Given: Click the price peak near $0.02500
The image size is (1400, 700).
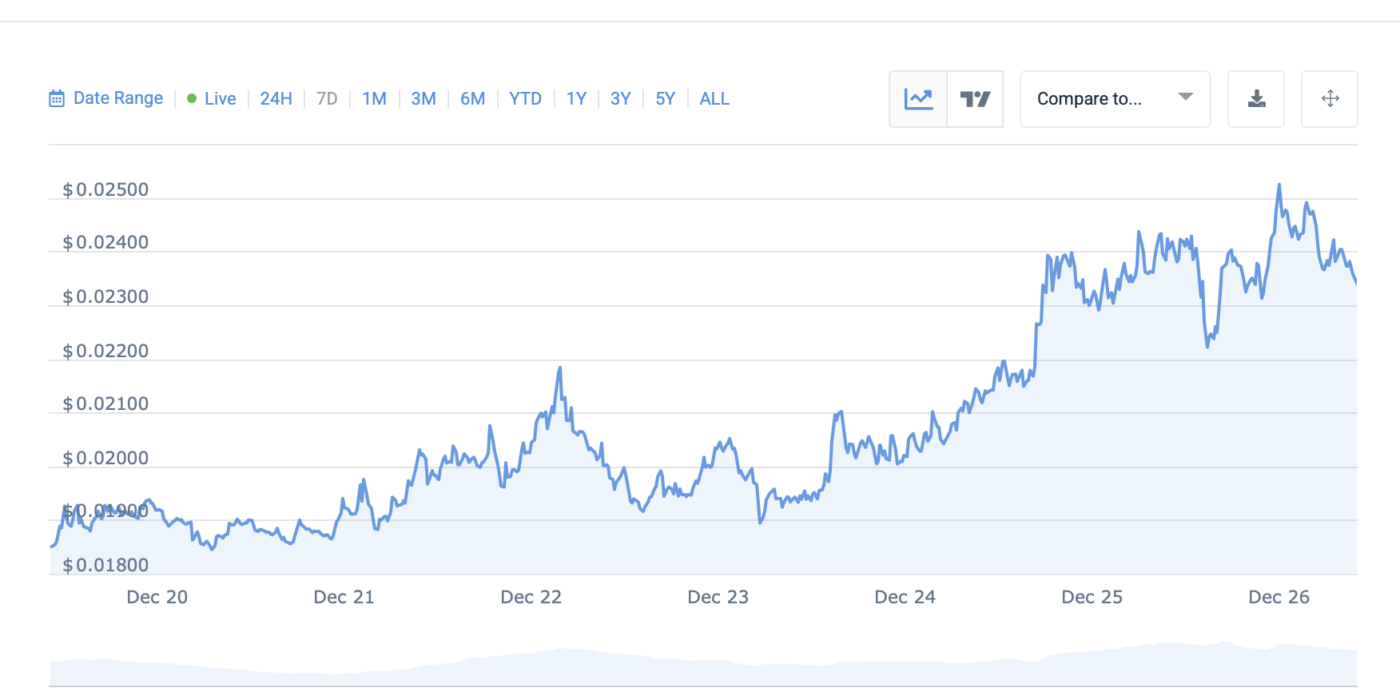Looking at the screenshot, I should point(1278,185).
